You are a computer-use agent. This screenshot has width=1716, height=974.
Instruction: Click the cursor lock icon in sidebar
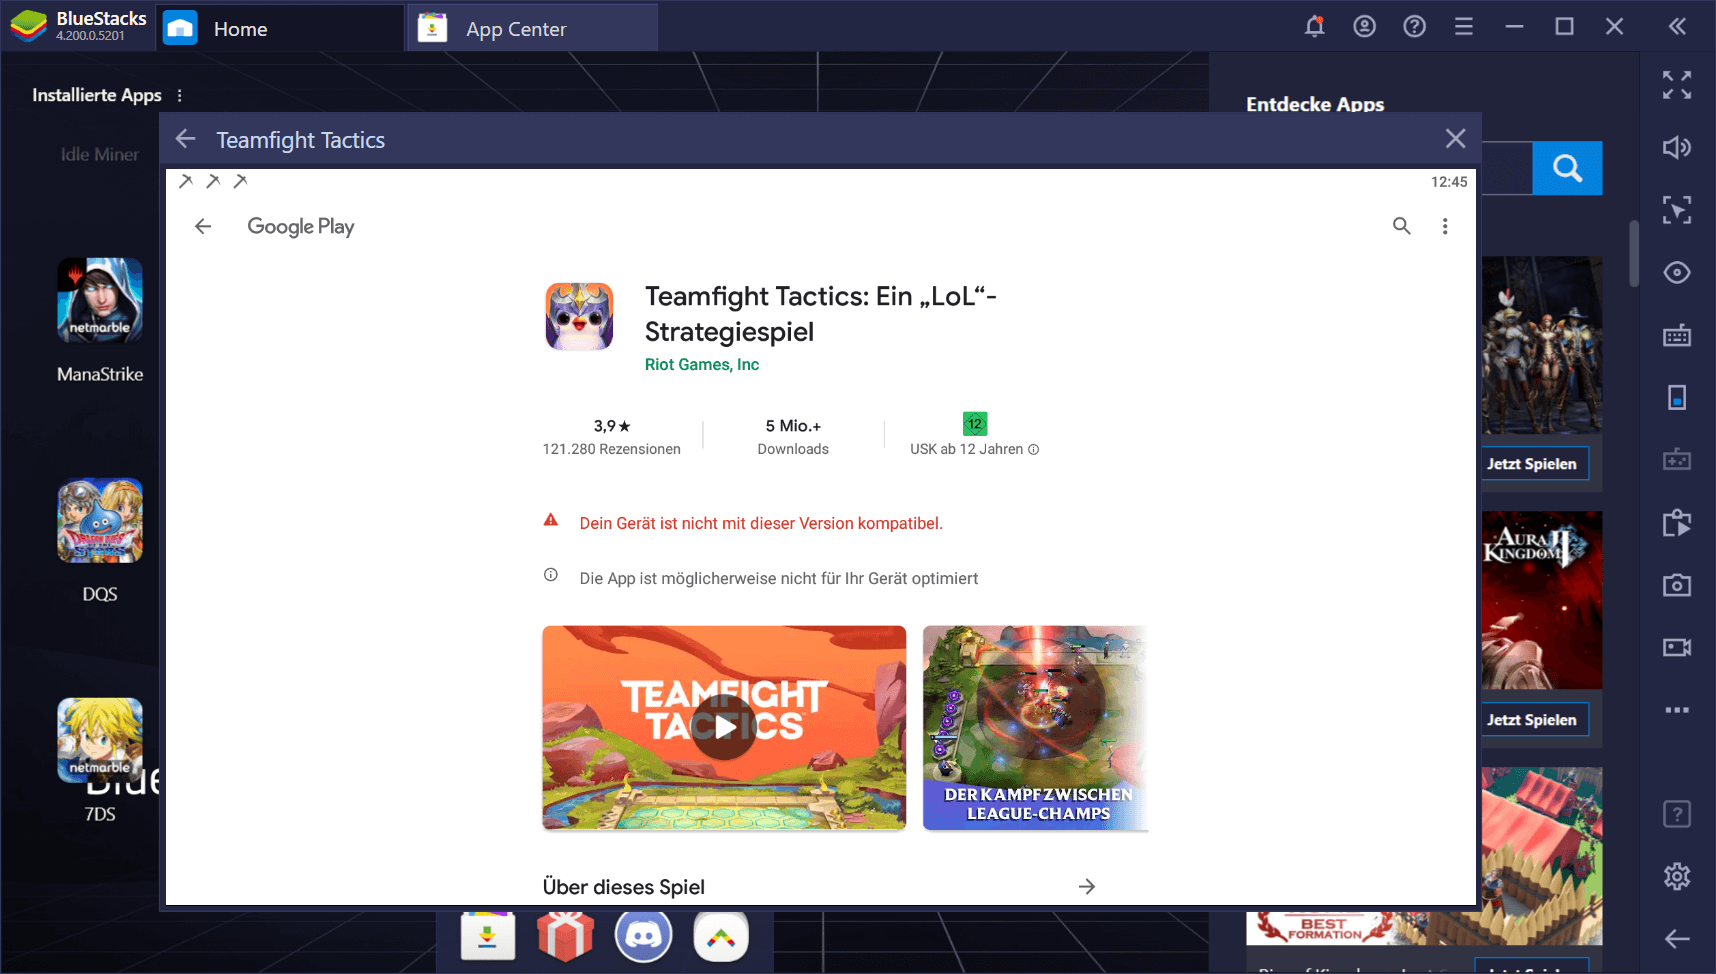(x=1677, y=210)
